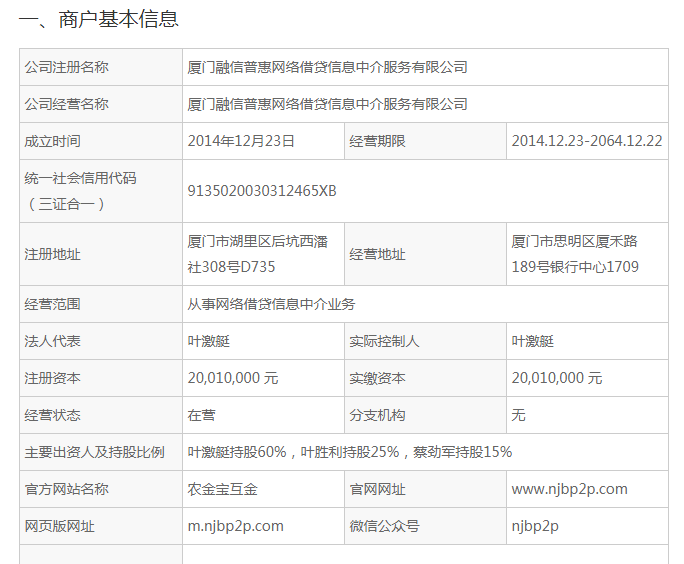Viewport: 684px width, 564px height.
Task: Click the label 实际控制人
Action: pos(384,341)
